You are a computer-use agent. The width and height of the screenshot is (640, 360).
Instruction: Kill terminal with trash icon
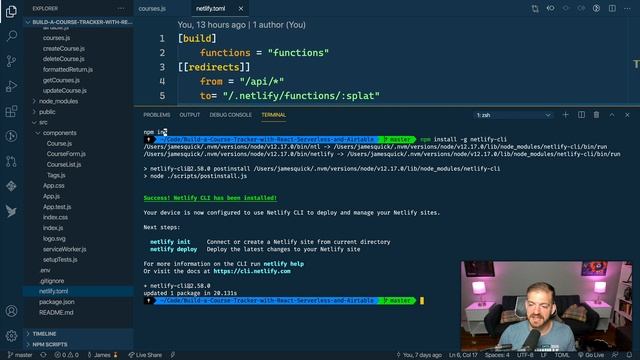pos(596,115)
